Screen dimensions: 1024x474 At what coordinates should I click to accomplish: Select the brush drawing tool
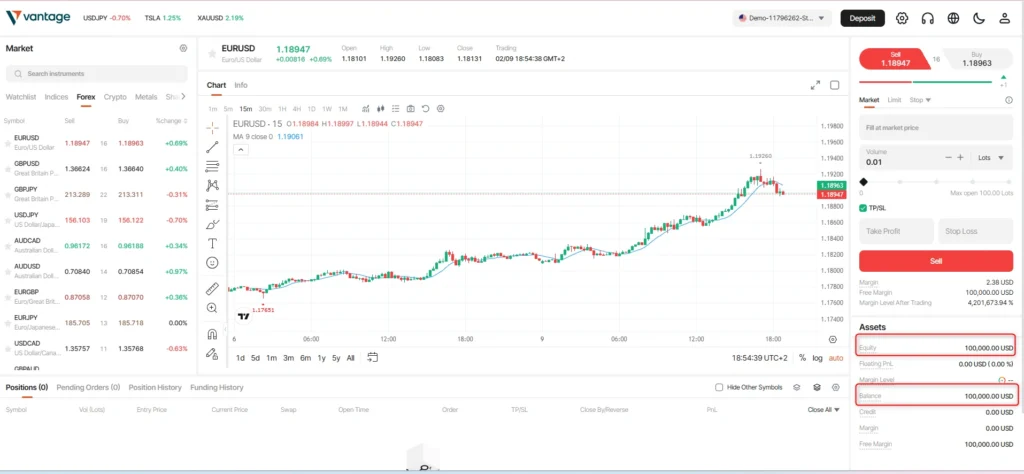pos(212,225)
